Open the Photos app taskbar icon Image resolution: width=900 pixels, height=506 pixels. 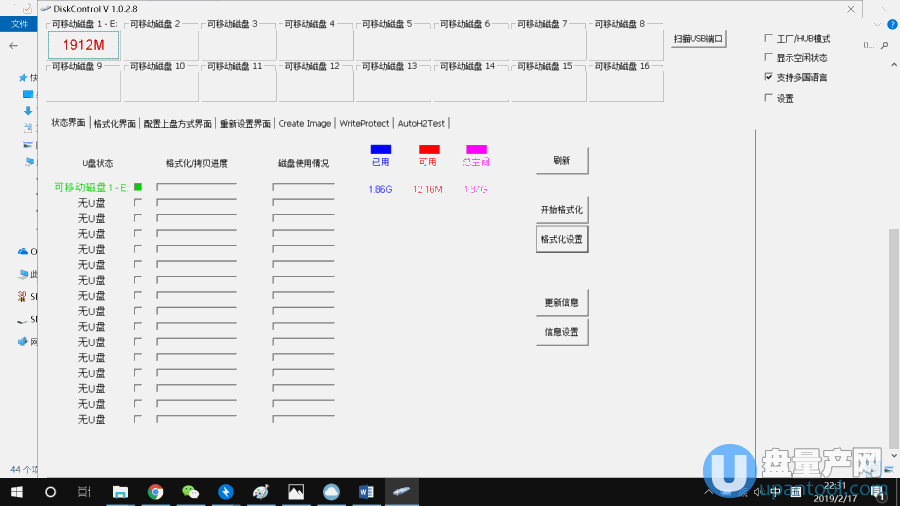296,492
